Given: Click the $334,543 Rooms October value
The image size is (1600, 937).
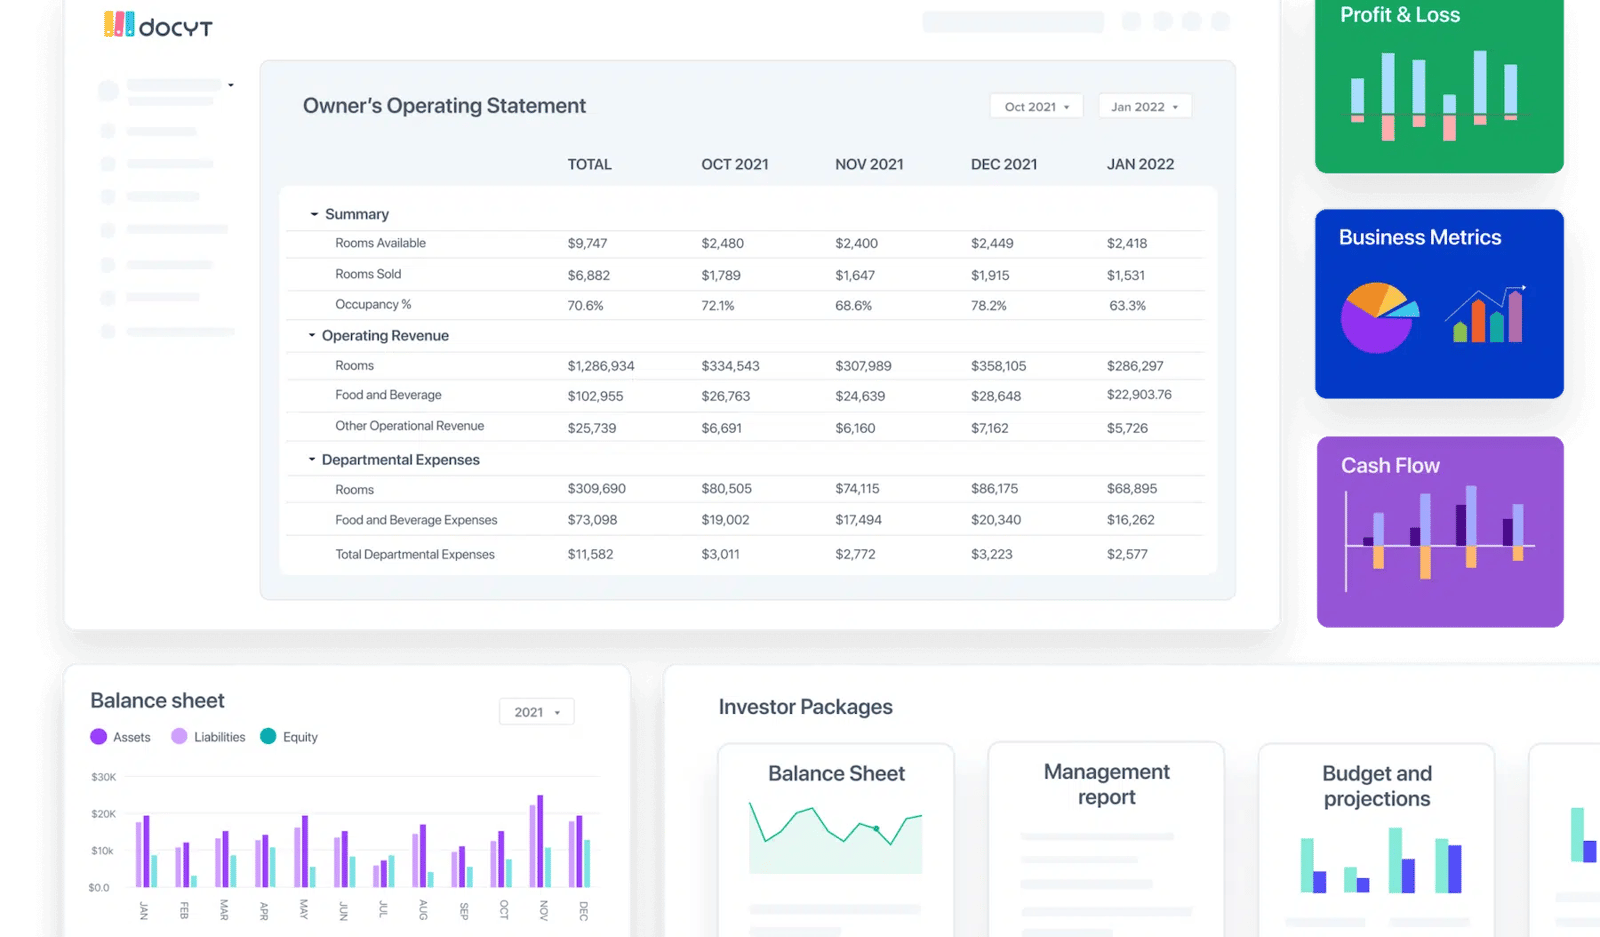Looking at the screenshot, I should [730, 366].
